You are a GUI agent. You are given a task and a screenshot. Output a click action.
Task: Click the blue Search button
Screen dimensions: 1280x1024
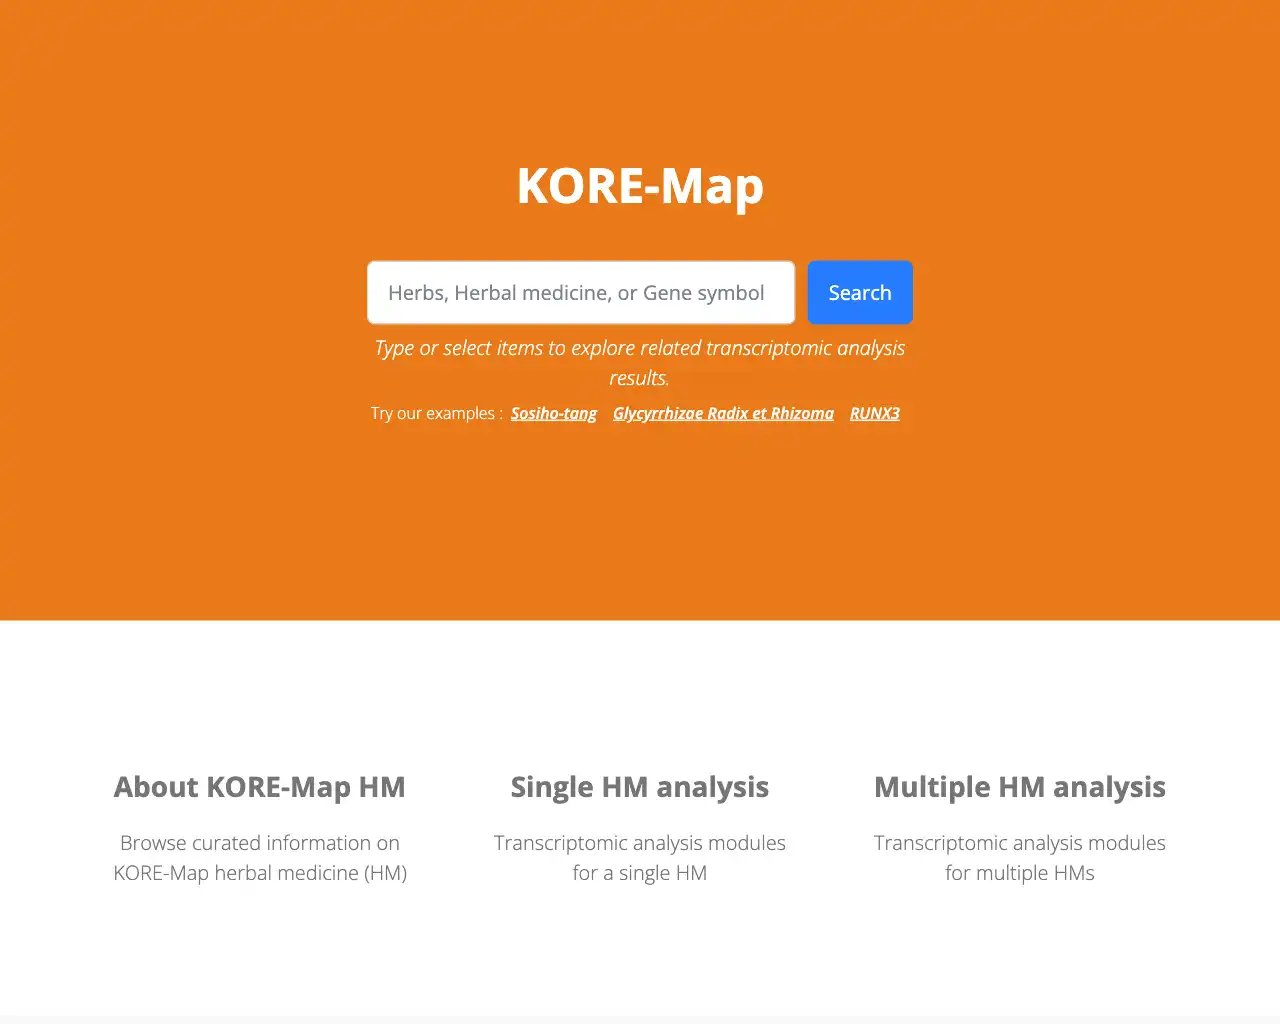point(860,293)
